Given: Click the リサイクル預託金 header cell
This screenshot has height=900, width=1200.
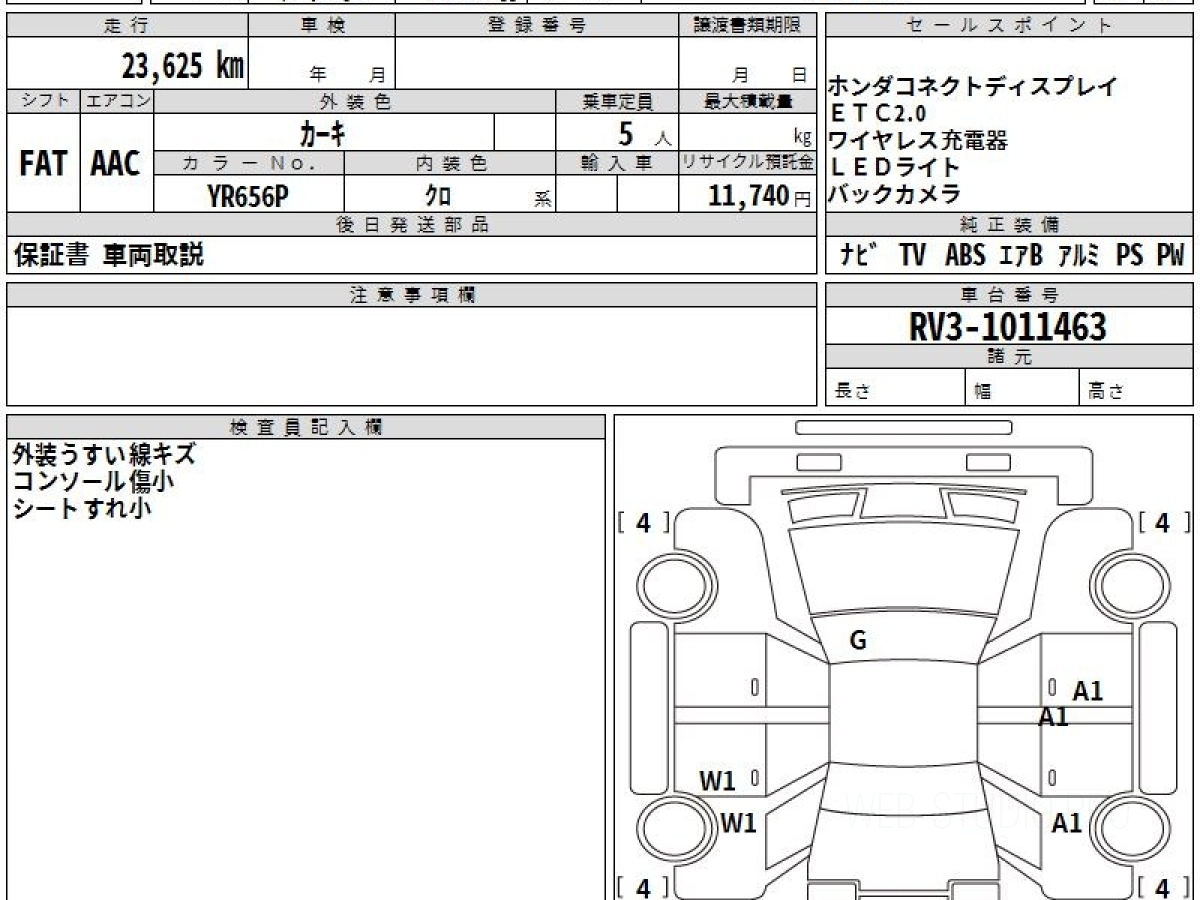Looking at the screenshot, I should (748, 163).
